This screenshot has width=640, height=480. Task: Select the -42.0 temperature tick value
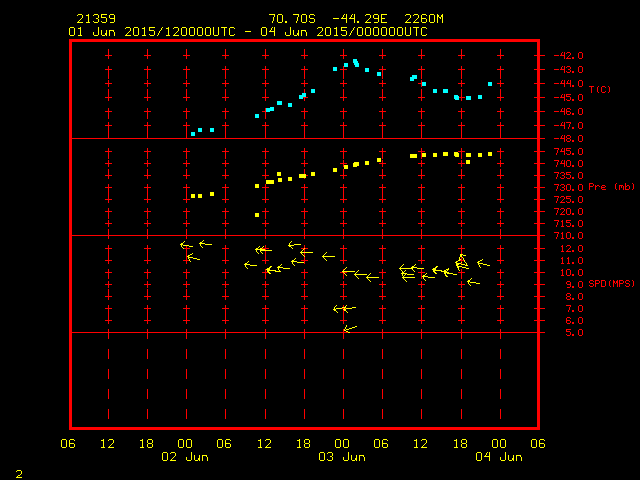[x=569, y=56]
